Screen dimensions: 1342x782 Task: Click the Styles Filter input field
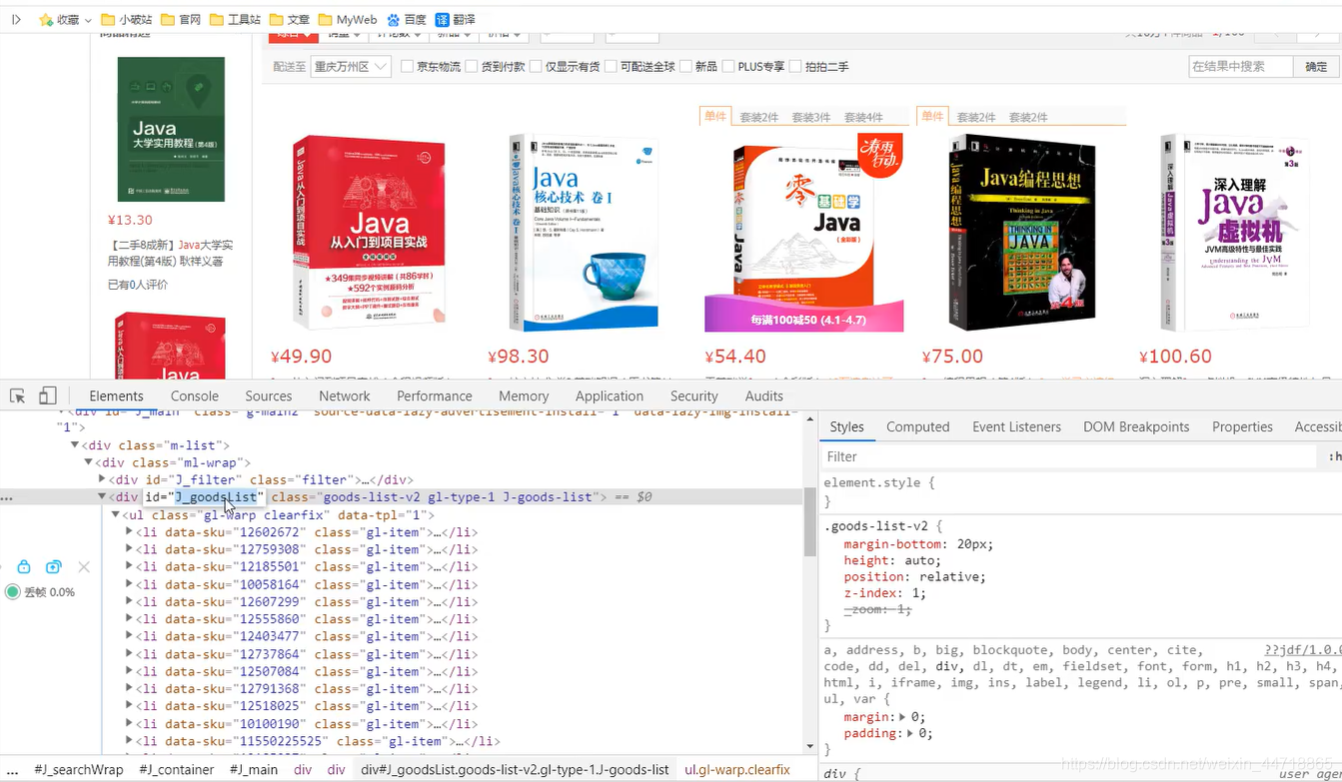point(1068,457)
